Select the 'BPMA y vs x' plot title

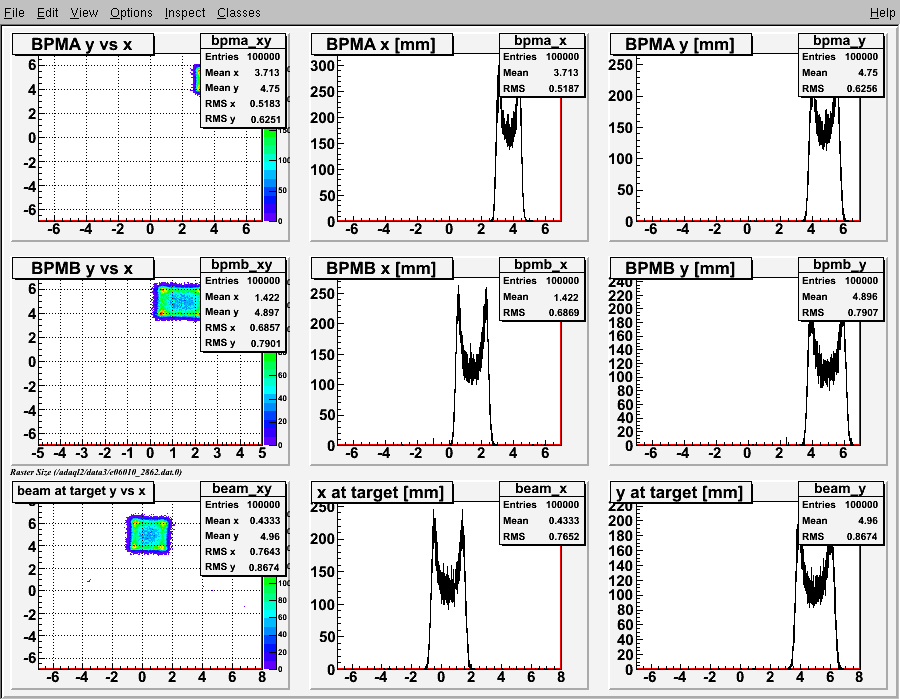(83, 44)
